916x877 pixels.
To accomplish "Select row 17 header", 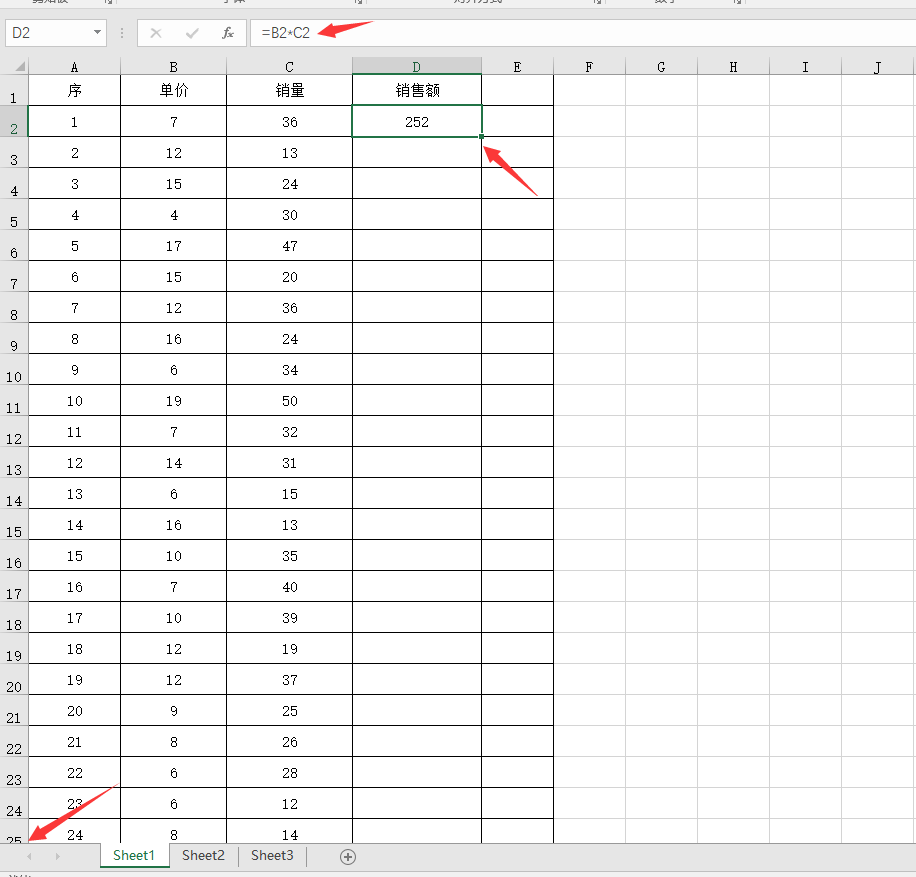I will coord(13,586).
